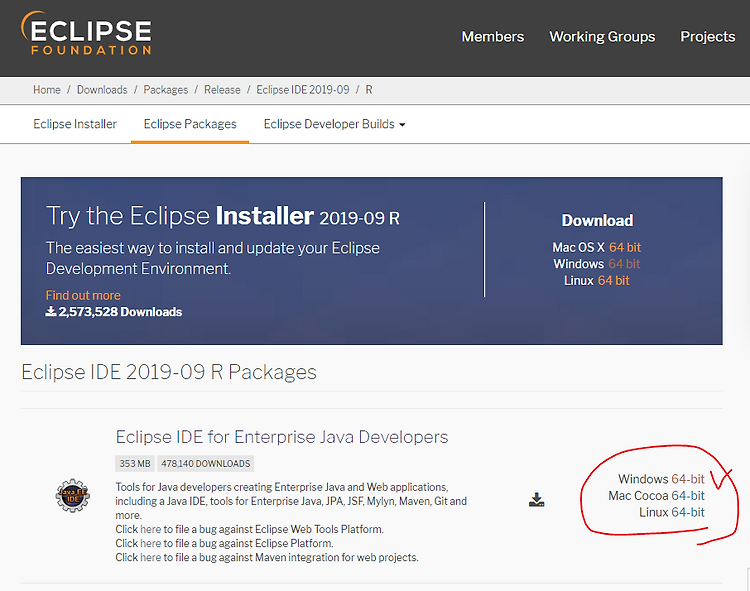This screenshot has width=750, height=591.
Task: Switch to Eclipse Installer tab
Action: (x=75, y=124)
